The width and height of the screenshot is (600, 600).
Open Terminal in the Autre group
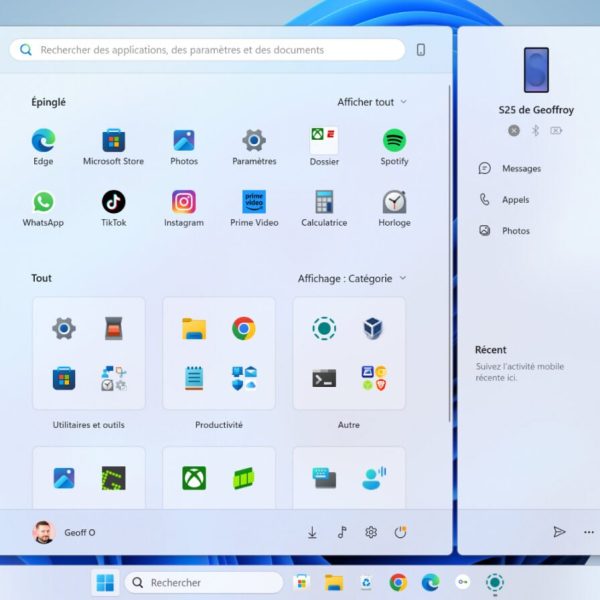click(x=324, y=378)
